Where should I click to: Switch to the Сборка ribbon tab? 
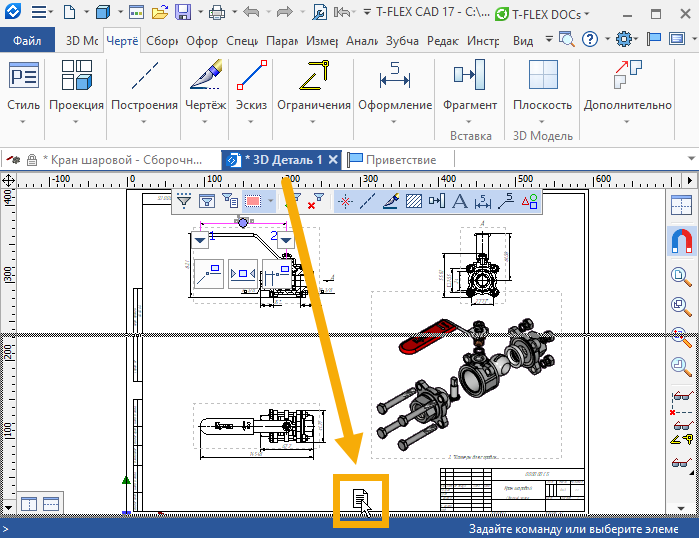[x=162, y=41]
